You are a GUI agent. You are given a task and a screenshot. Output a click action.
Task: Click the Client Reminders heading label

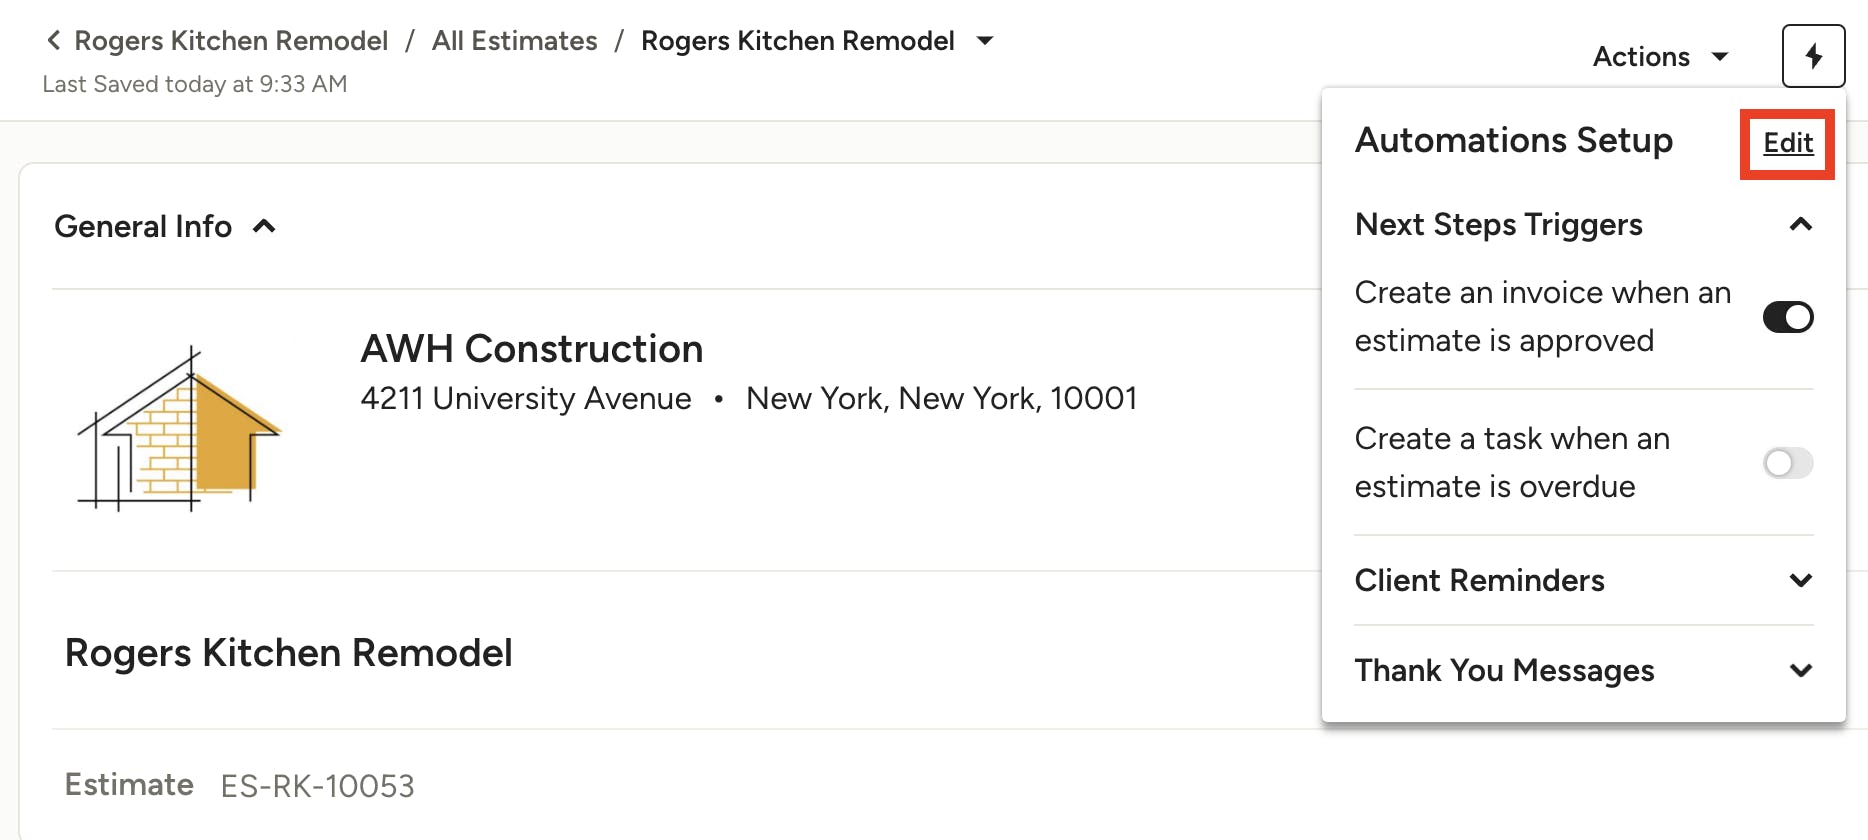(1480, 580)
